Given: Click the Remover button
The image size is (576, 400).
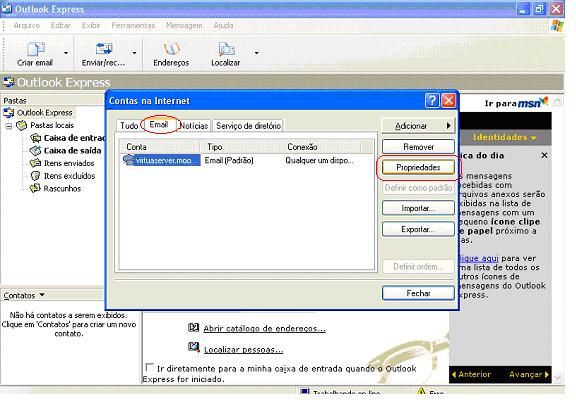Looking at the screenshot, I should click(x=418, y=147).
